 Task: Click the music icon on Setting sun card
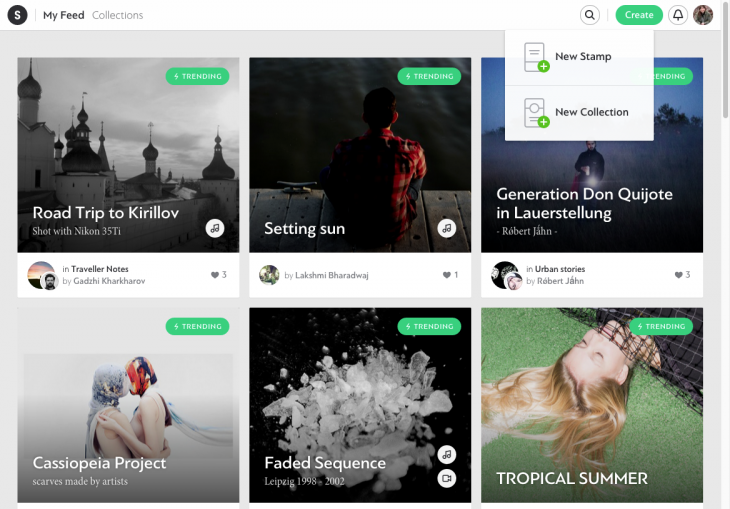[447, 228]
